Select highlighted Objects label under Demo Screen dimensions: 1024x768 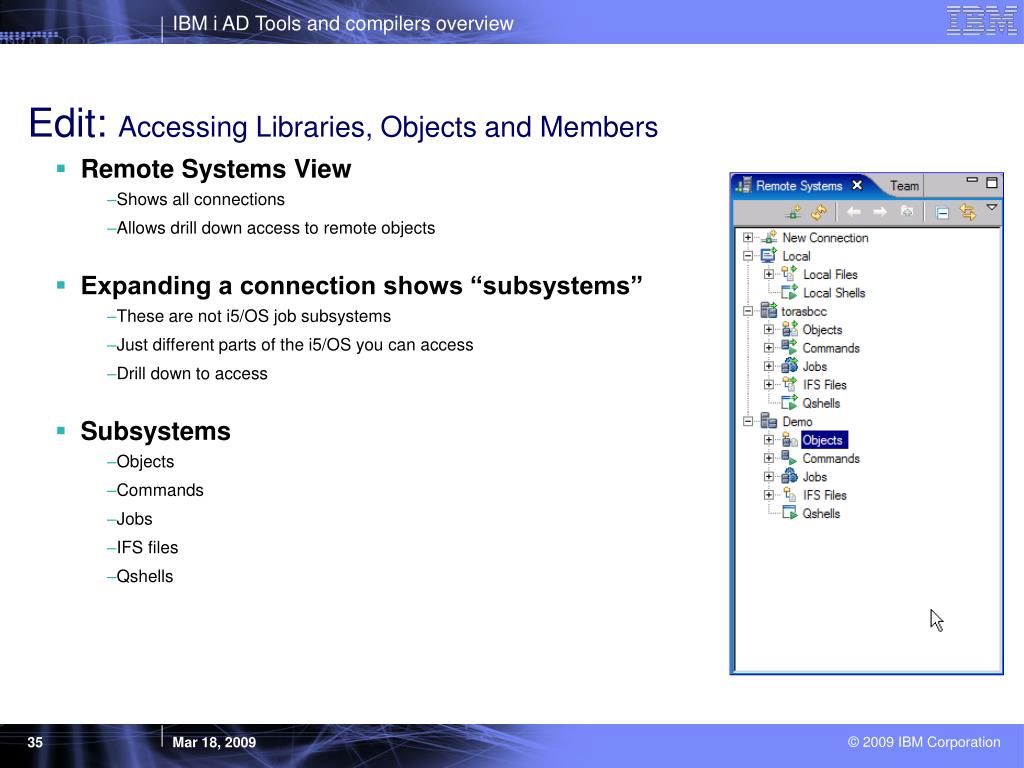click(823, 440)
